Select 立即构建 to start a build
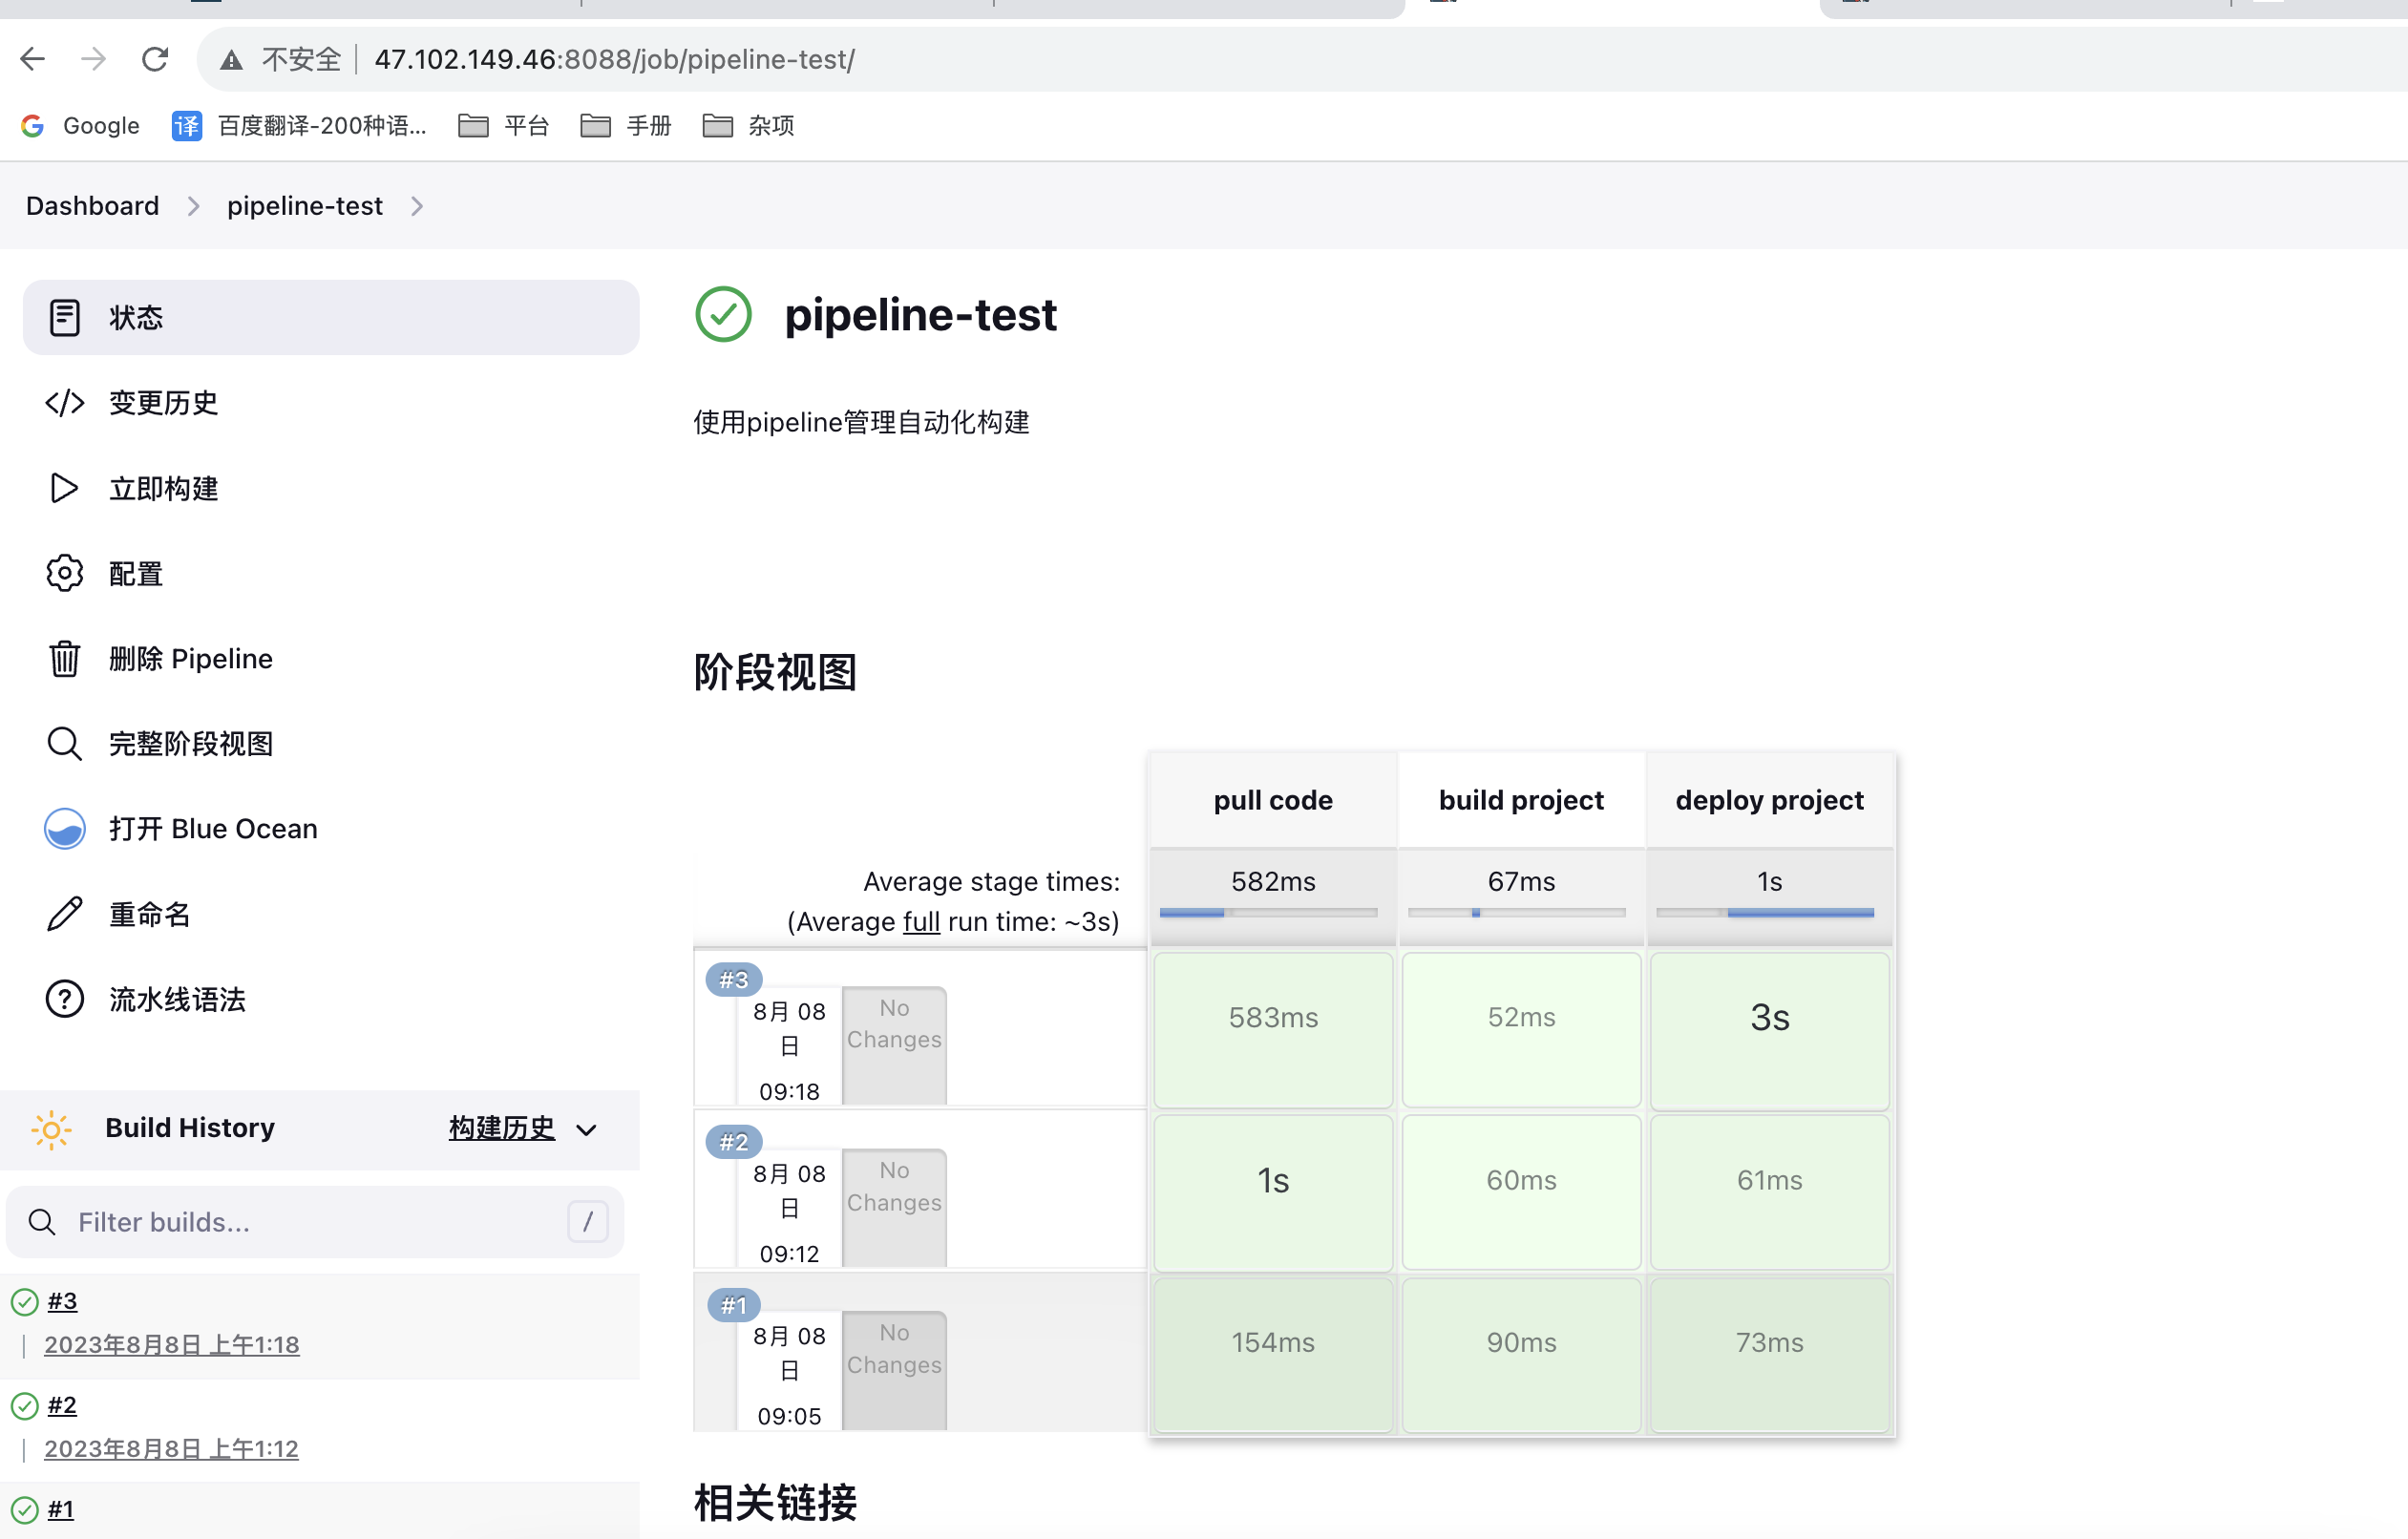 pyautogui.click(x=331, y=488)
